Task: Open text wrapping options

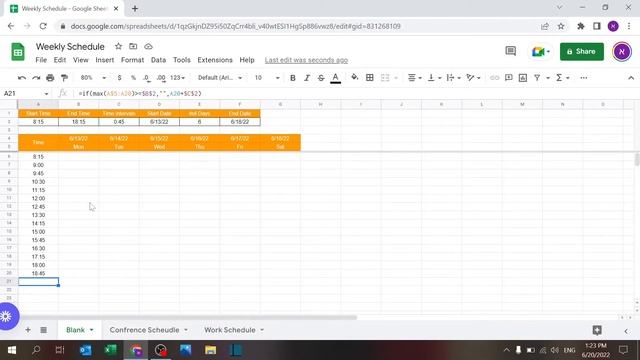Action: [x=453, y=78]
